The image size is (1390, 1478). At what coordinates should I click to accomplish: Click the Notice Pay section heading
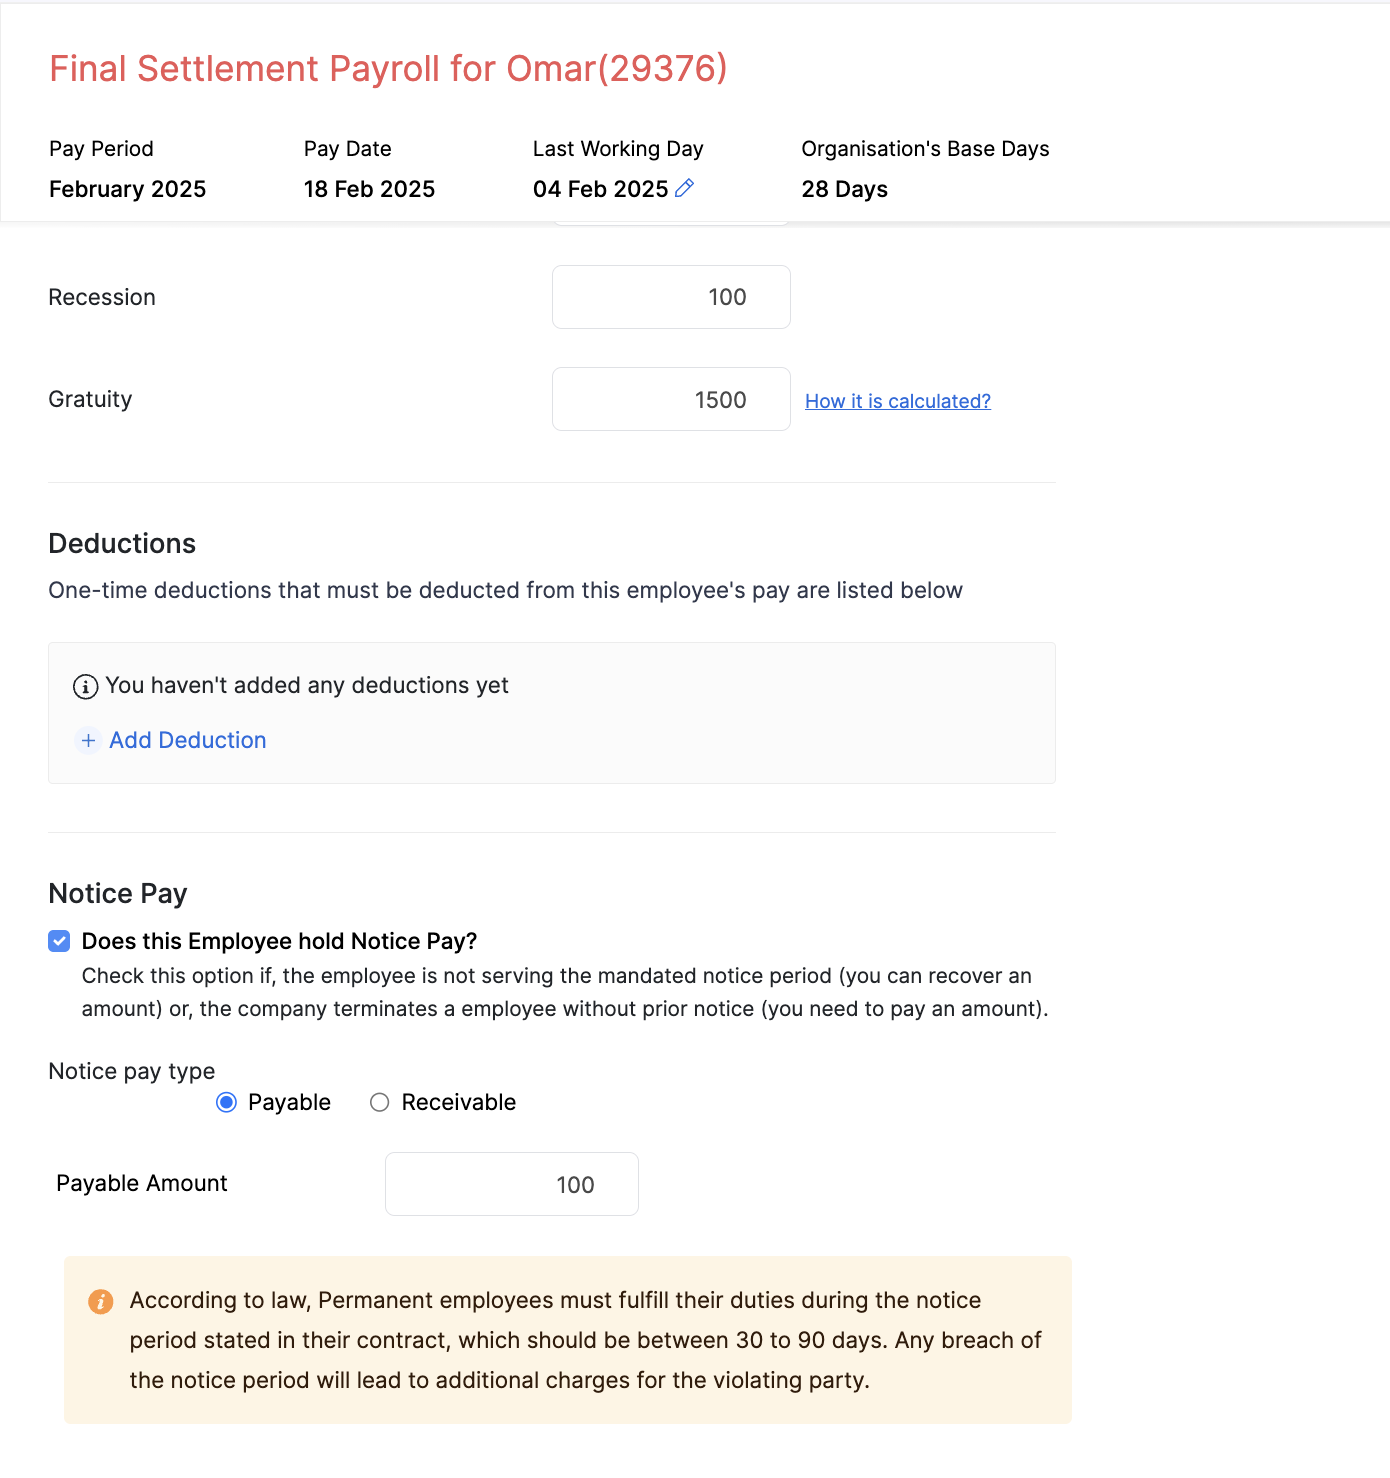click(118, 893)
